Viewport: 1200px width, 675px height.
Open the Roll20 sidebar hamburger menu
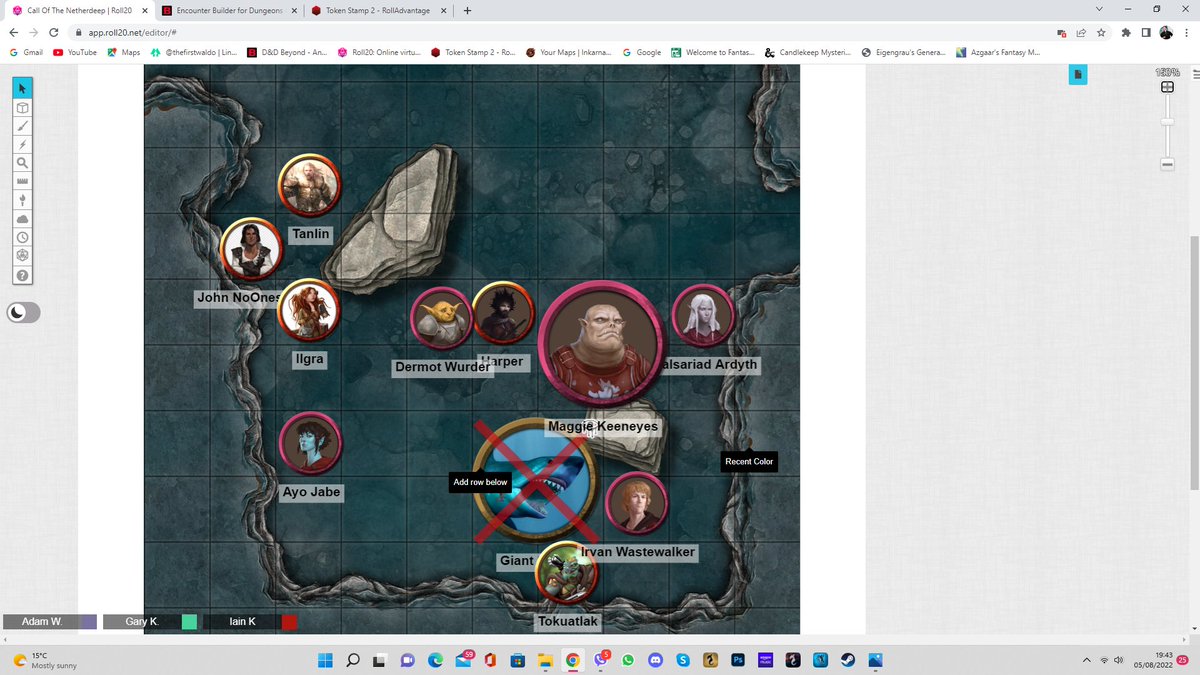coord(1196,74)
